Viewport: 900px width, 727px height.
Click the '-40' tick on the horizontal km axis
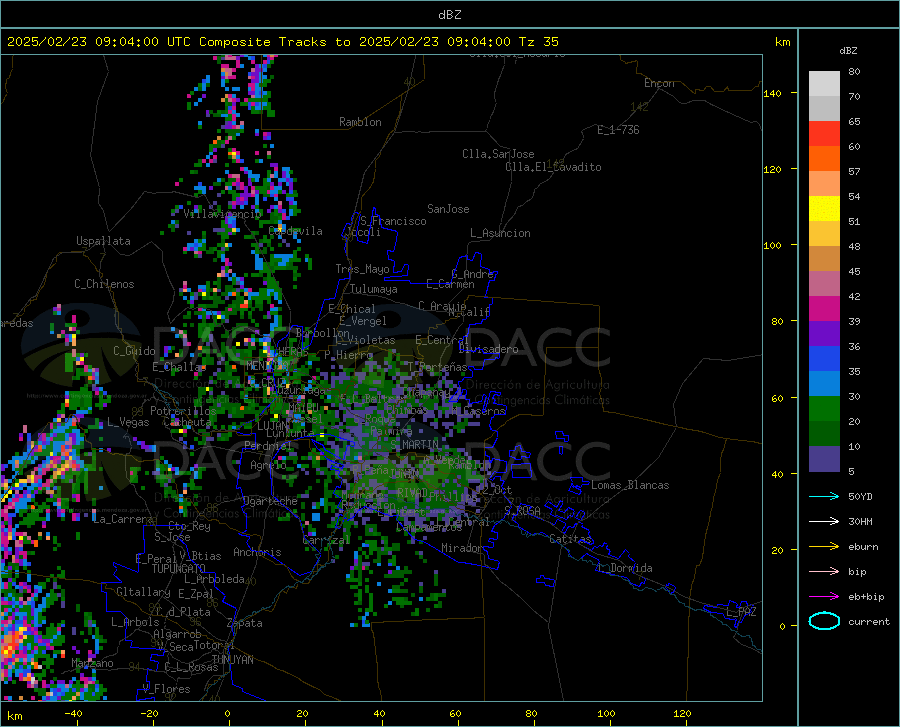click(73, 714)
